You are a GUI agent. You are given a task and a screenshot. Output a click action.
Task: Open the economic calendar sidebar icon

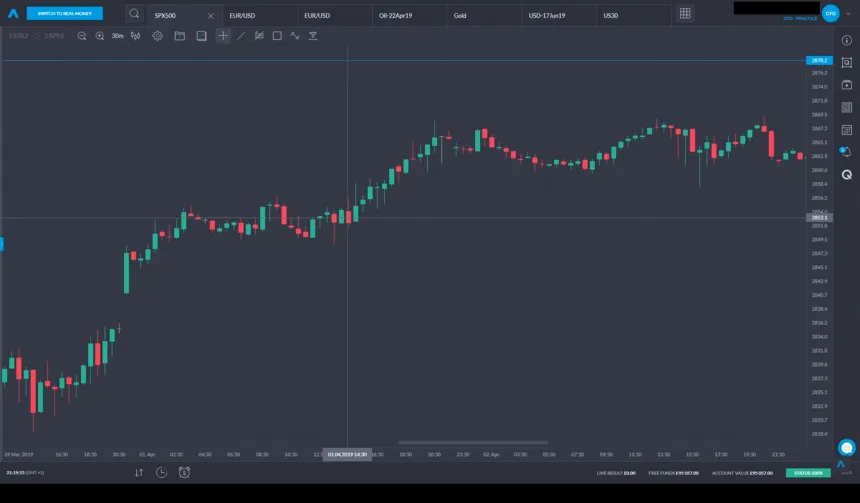[847, 130]
